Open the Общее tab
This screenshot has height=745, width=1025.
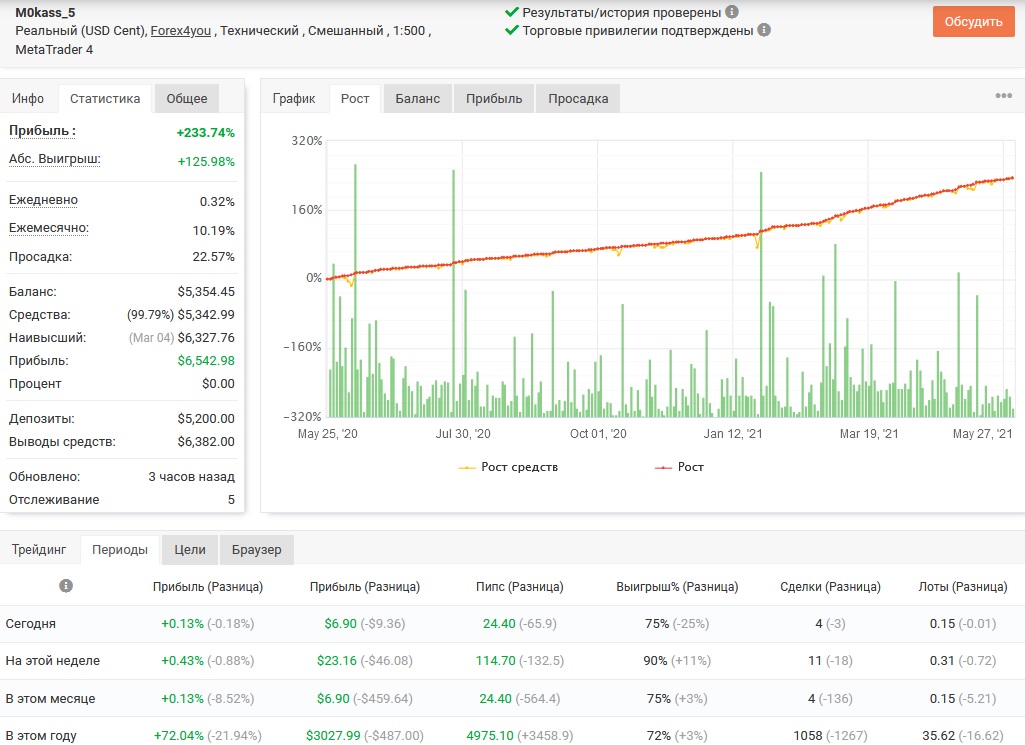click(186, 99)
